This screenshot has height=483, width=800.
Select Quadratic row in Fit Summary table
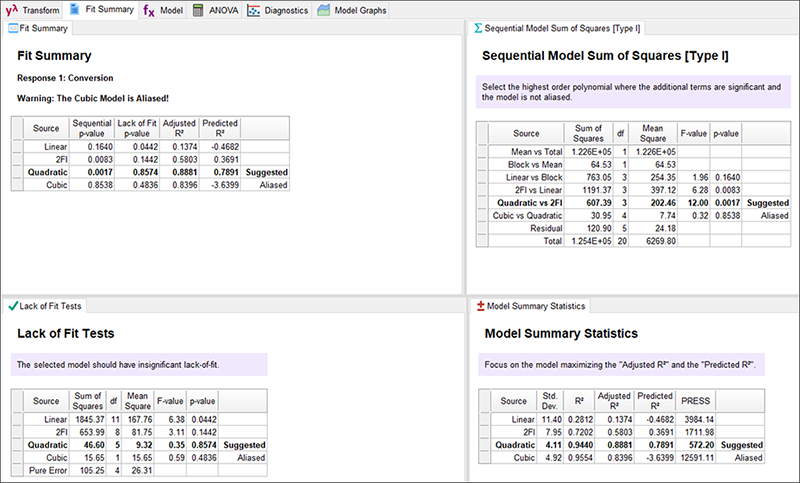coord(46,172)
